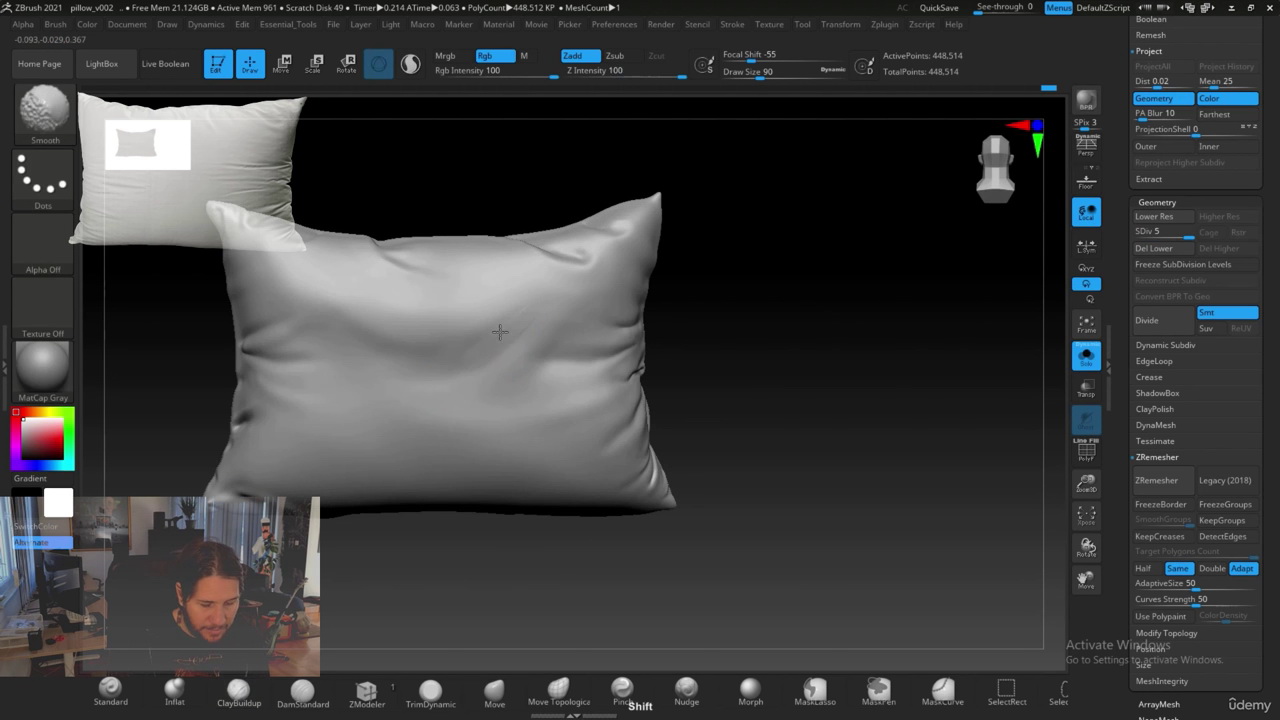Select the Morph brush

[x=750, y=691]
